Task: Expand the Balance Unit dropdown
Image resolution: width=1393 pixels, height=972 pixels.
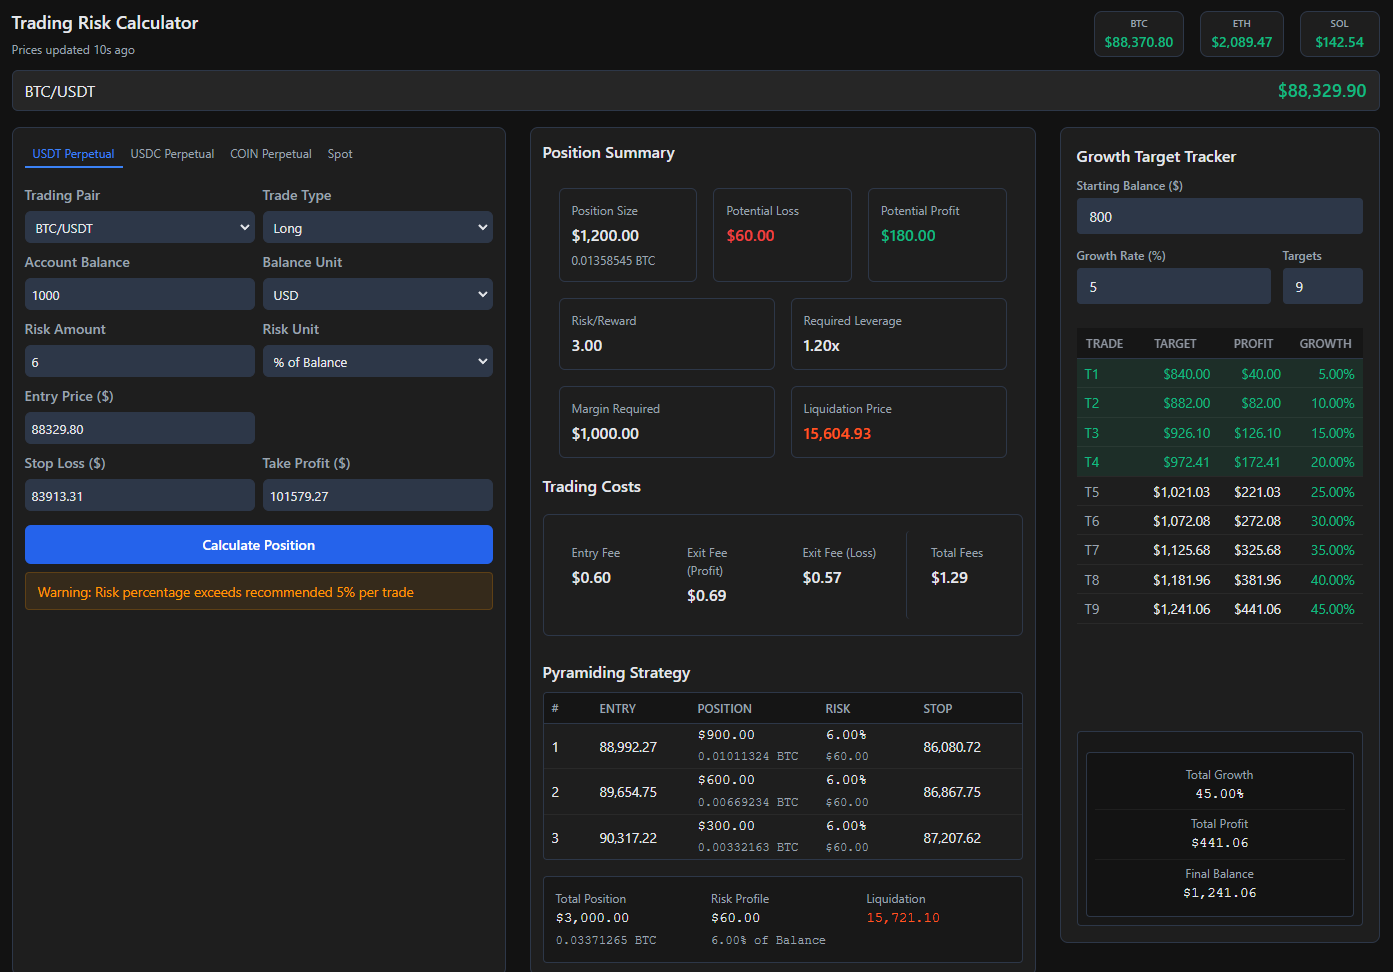Action: pos(378,295)
